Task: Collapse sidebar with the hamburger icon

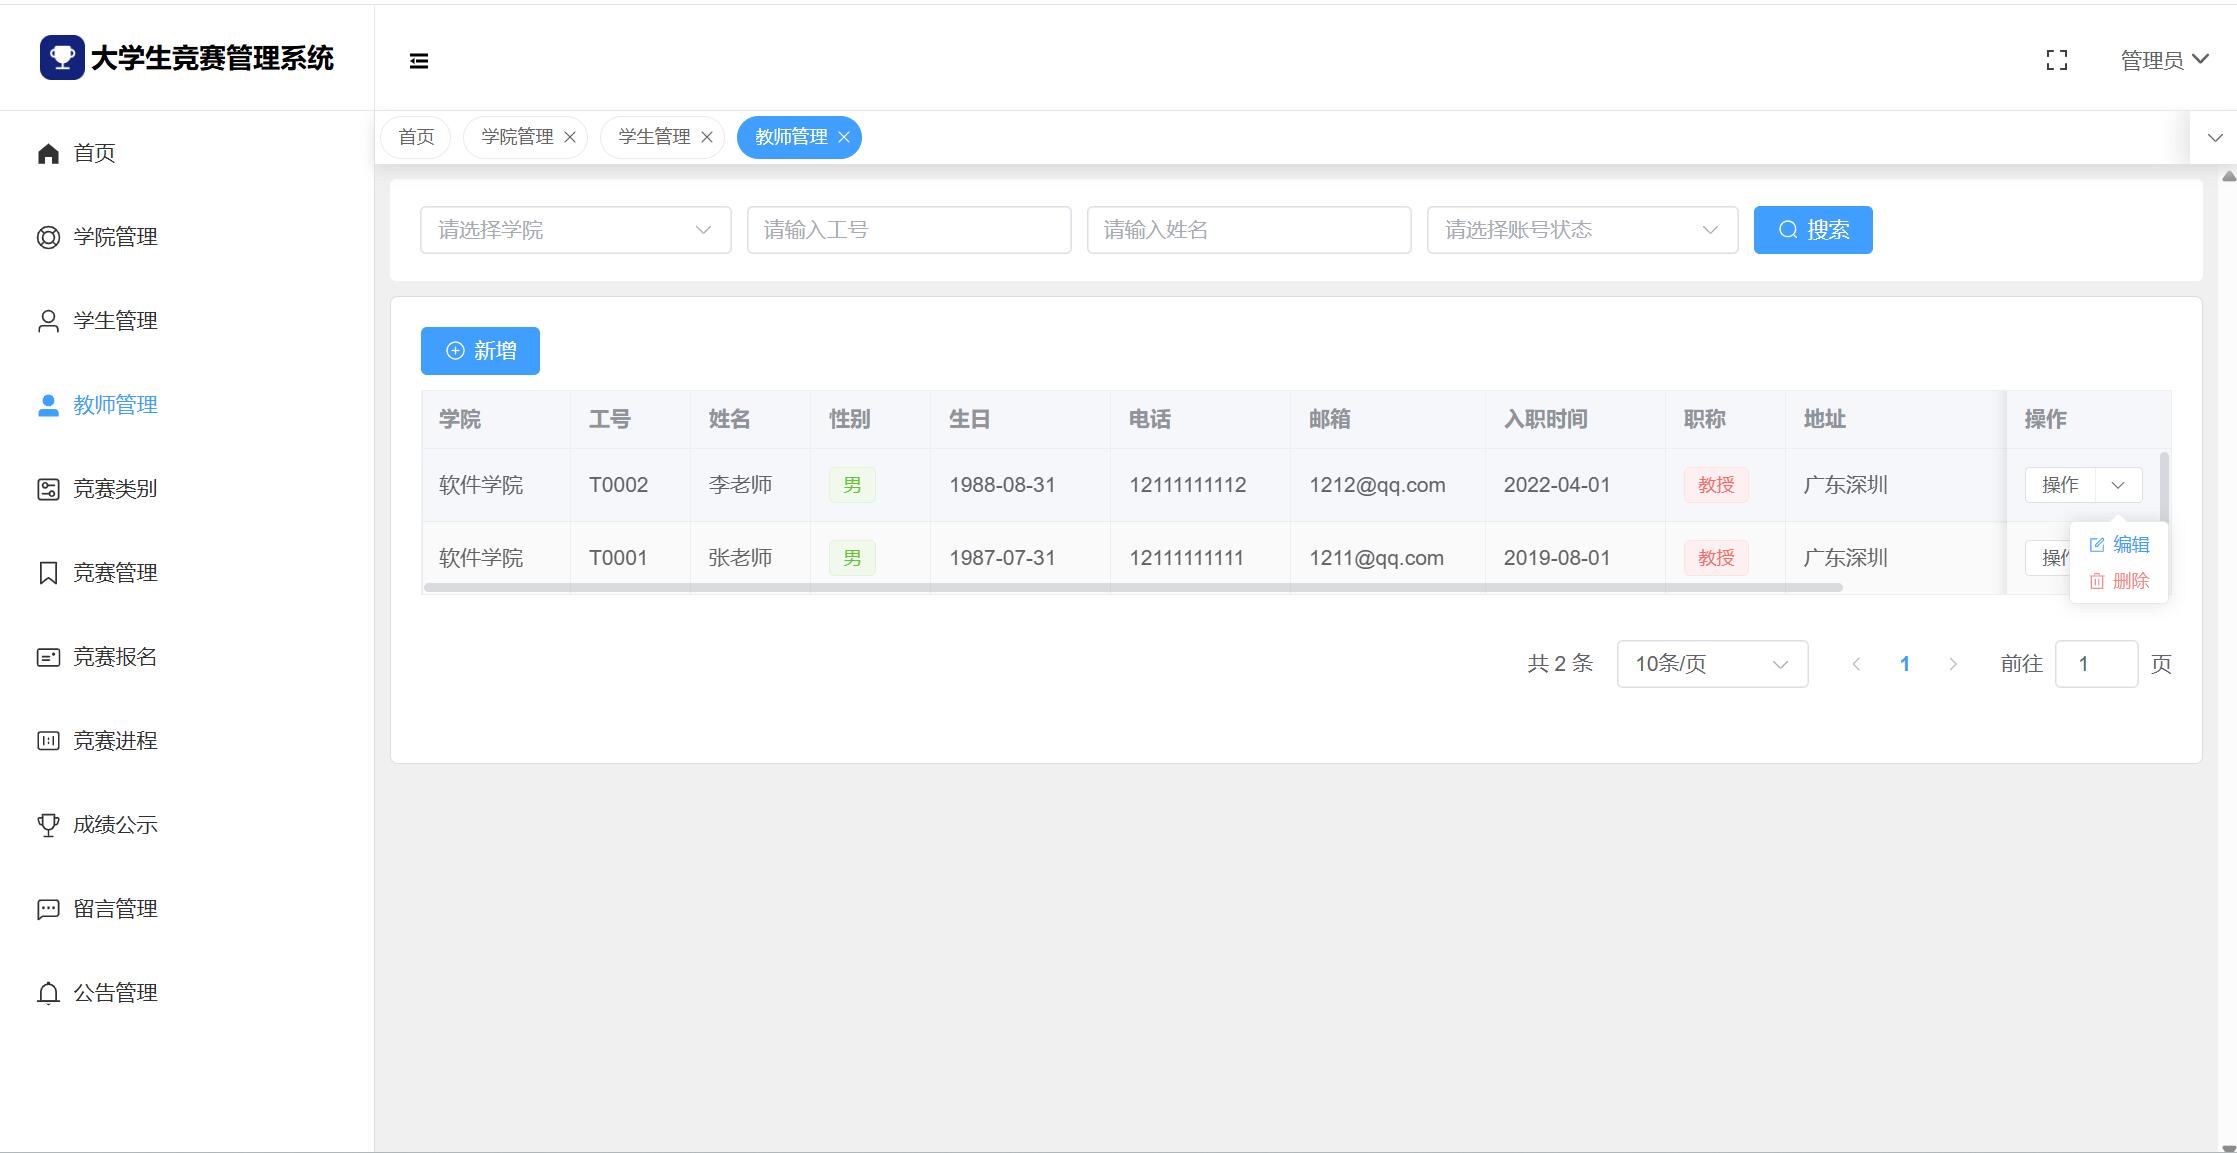Action: point(419,61)
